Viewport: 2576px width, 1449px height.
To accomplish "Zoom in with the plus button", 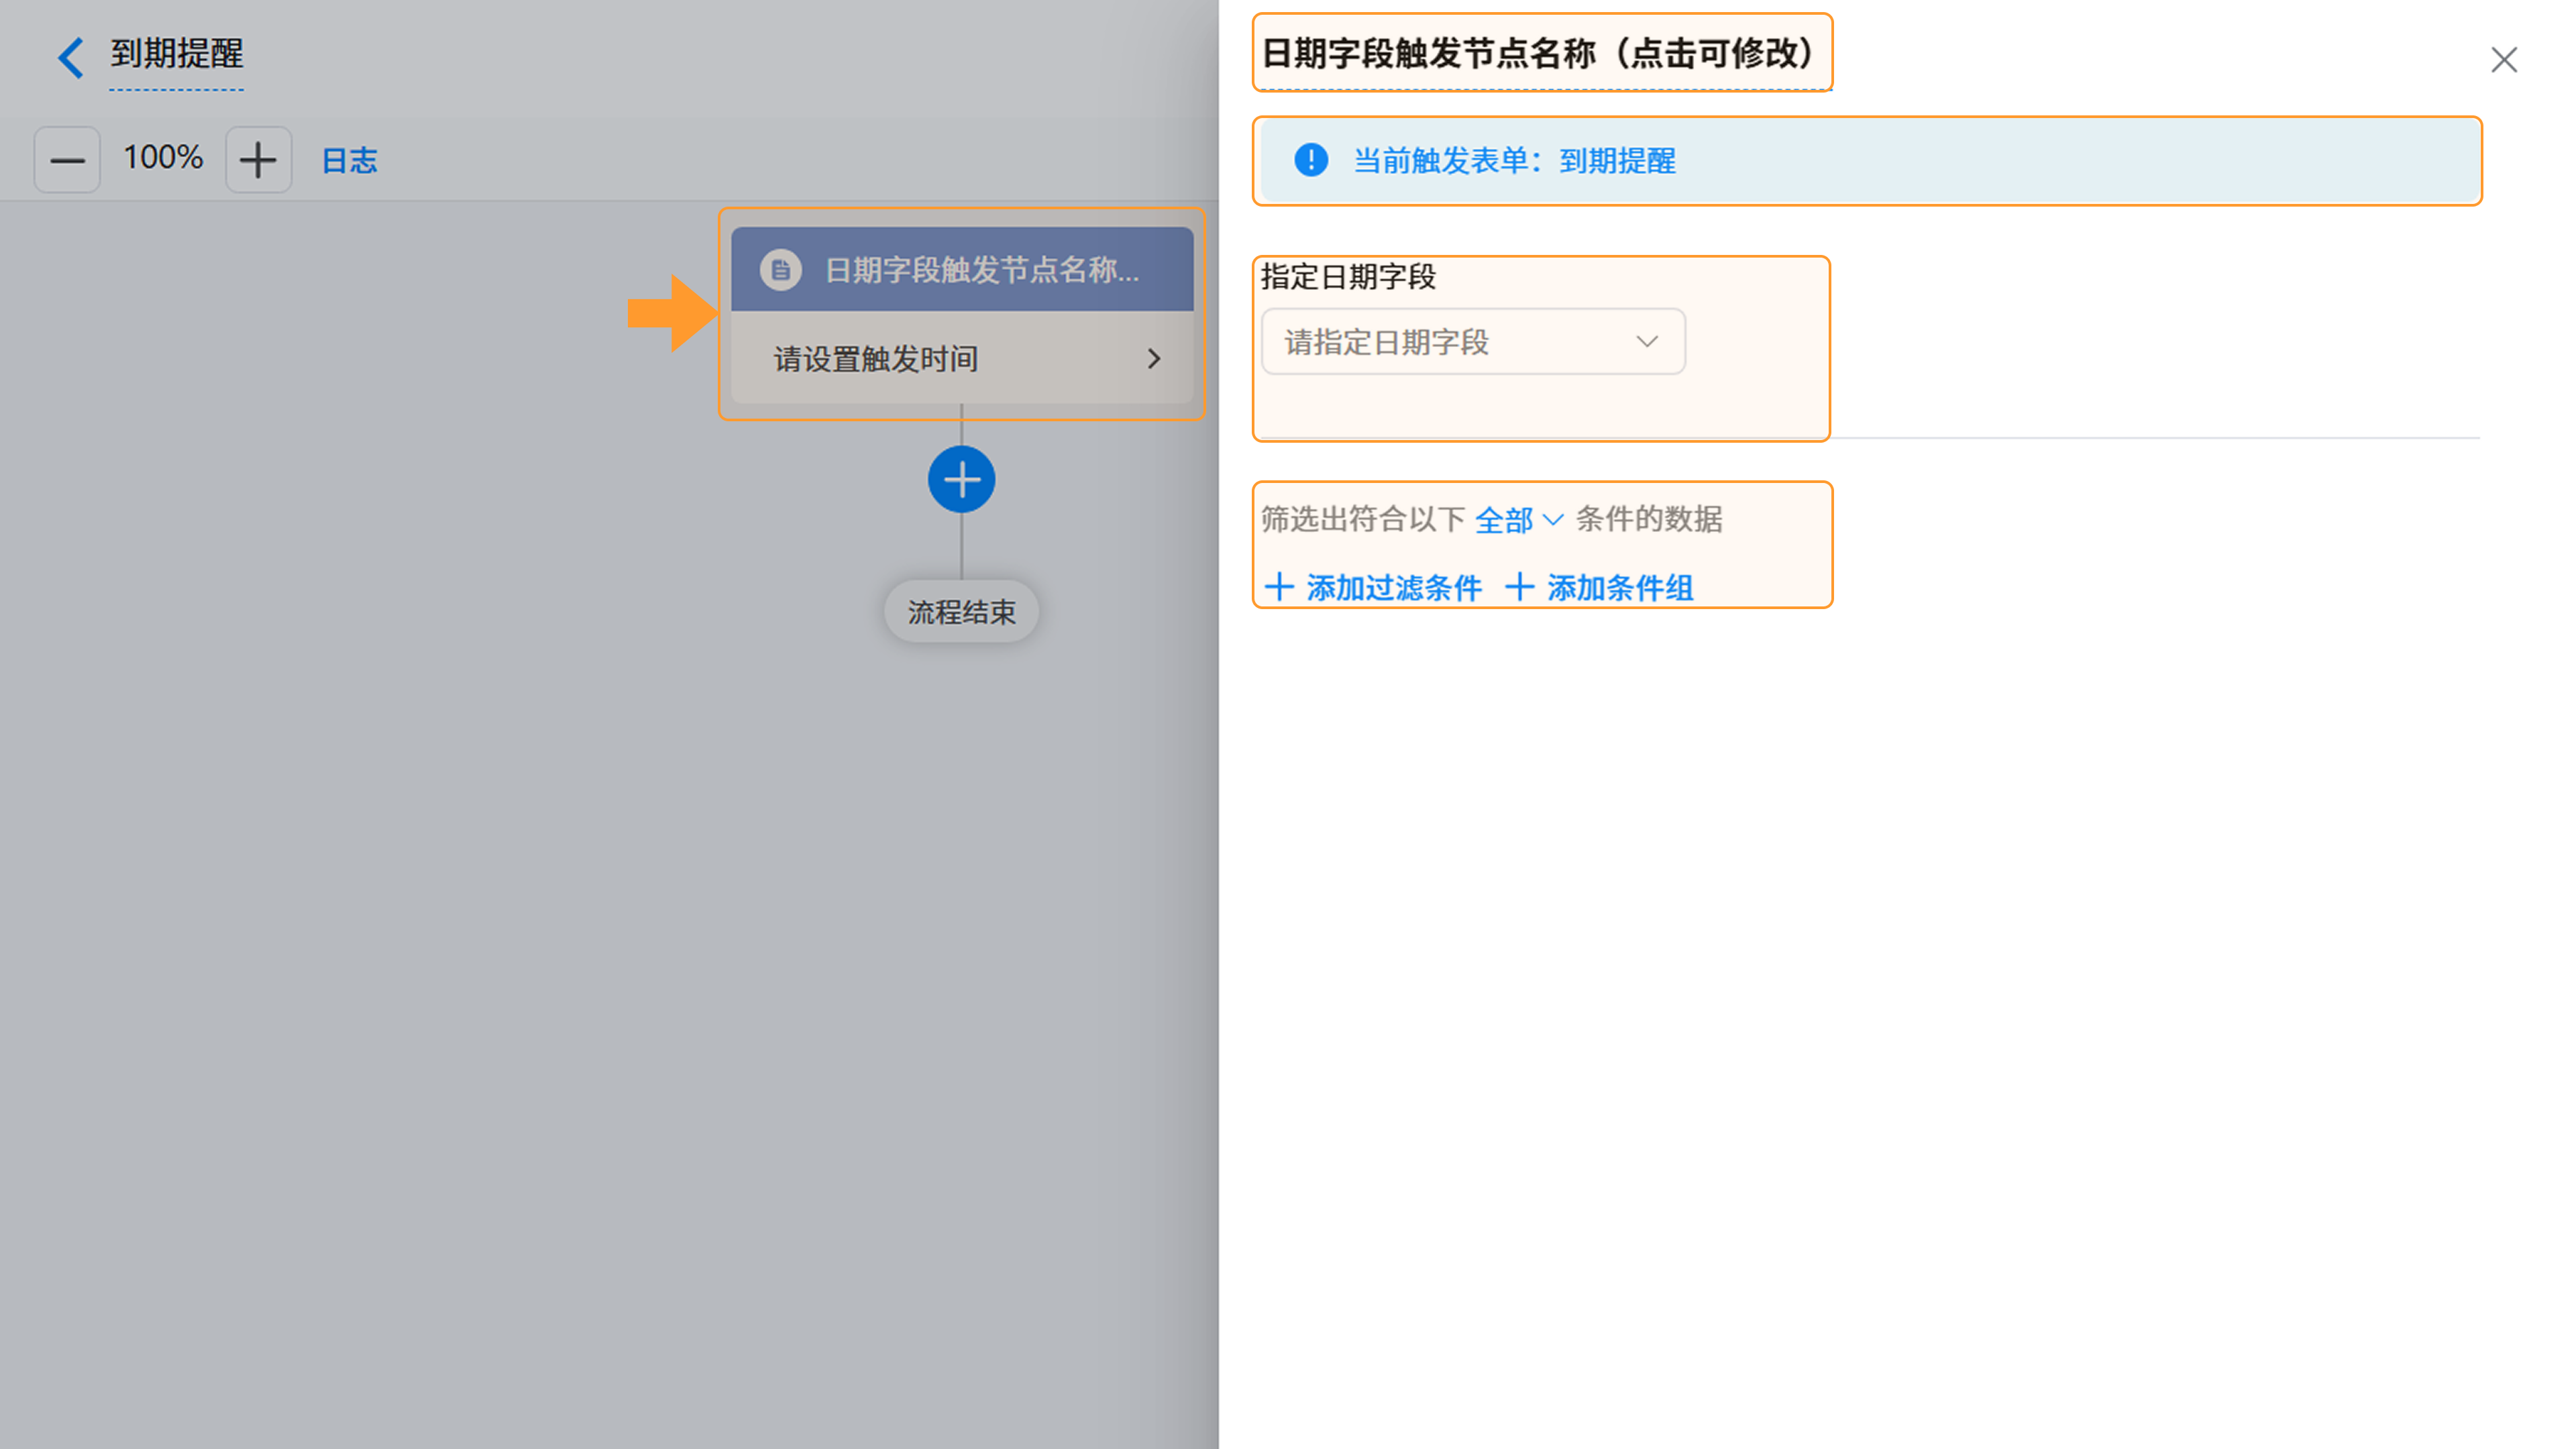I will click(x=258, y=160).
